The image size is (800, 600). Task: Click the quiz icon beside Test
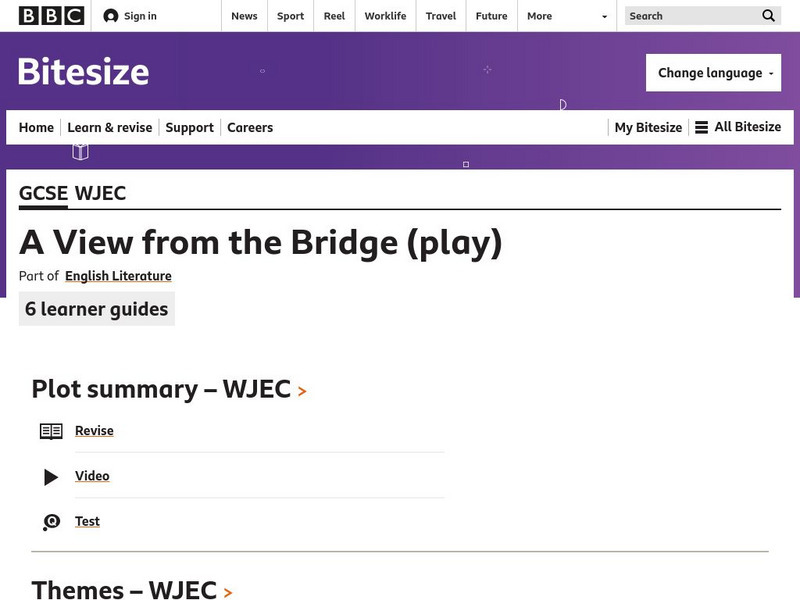tap(50, 521)
